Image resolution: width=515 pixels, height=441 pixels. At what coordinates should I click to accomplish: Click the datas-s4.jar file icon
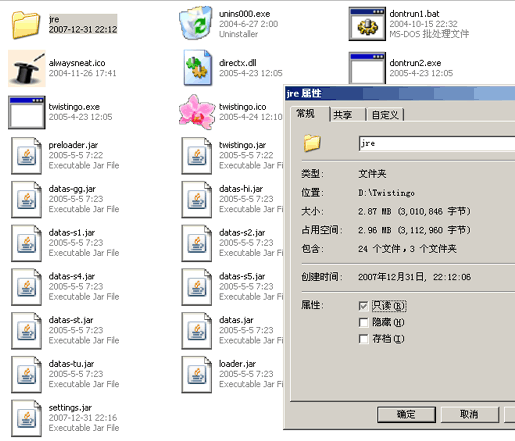pyautogui.click(x=27, y=287)
